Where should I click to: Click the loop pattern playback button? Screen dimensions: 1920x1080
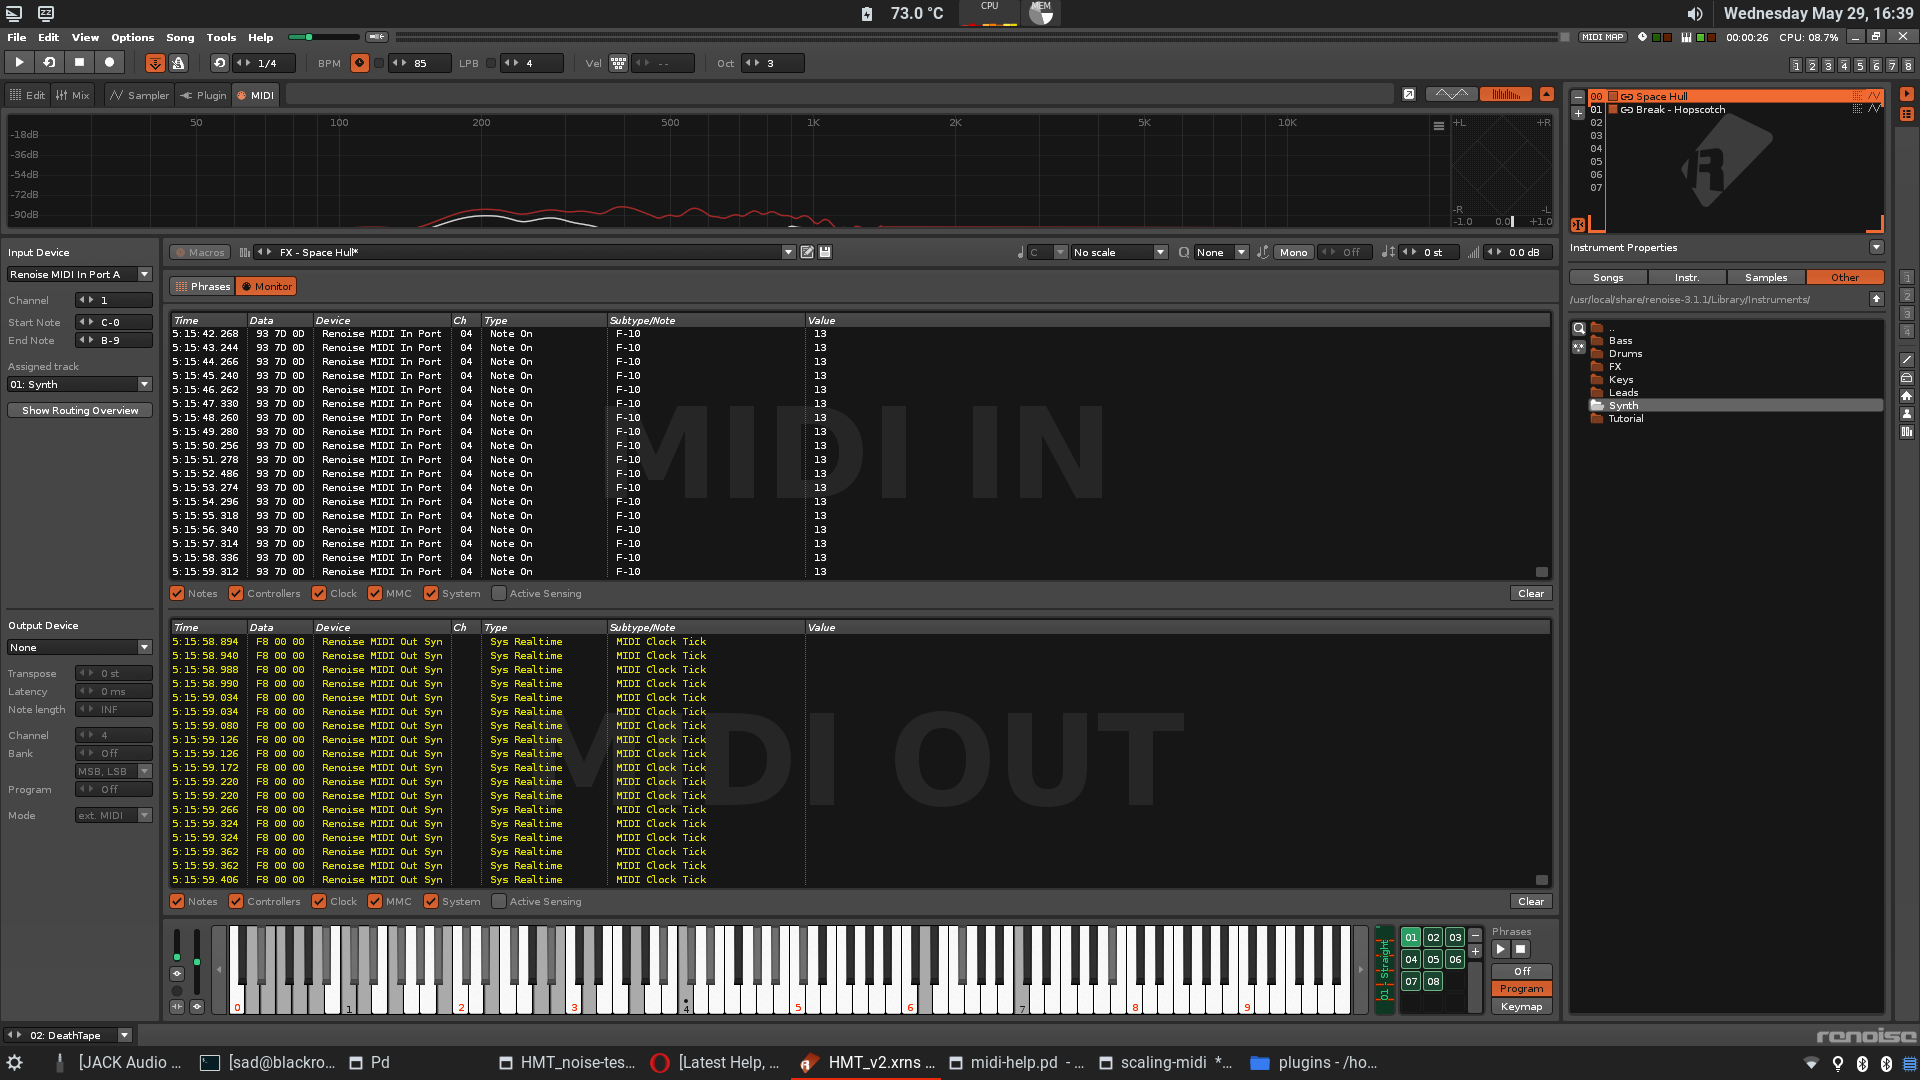[49, 62]
